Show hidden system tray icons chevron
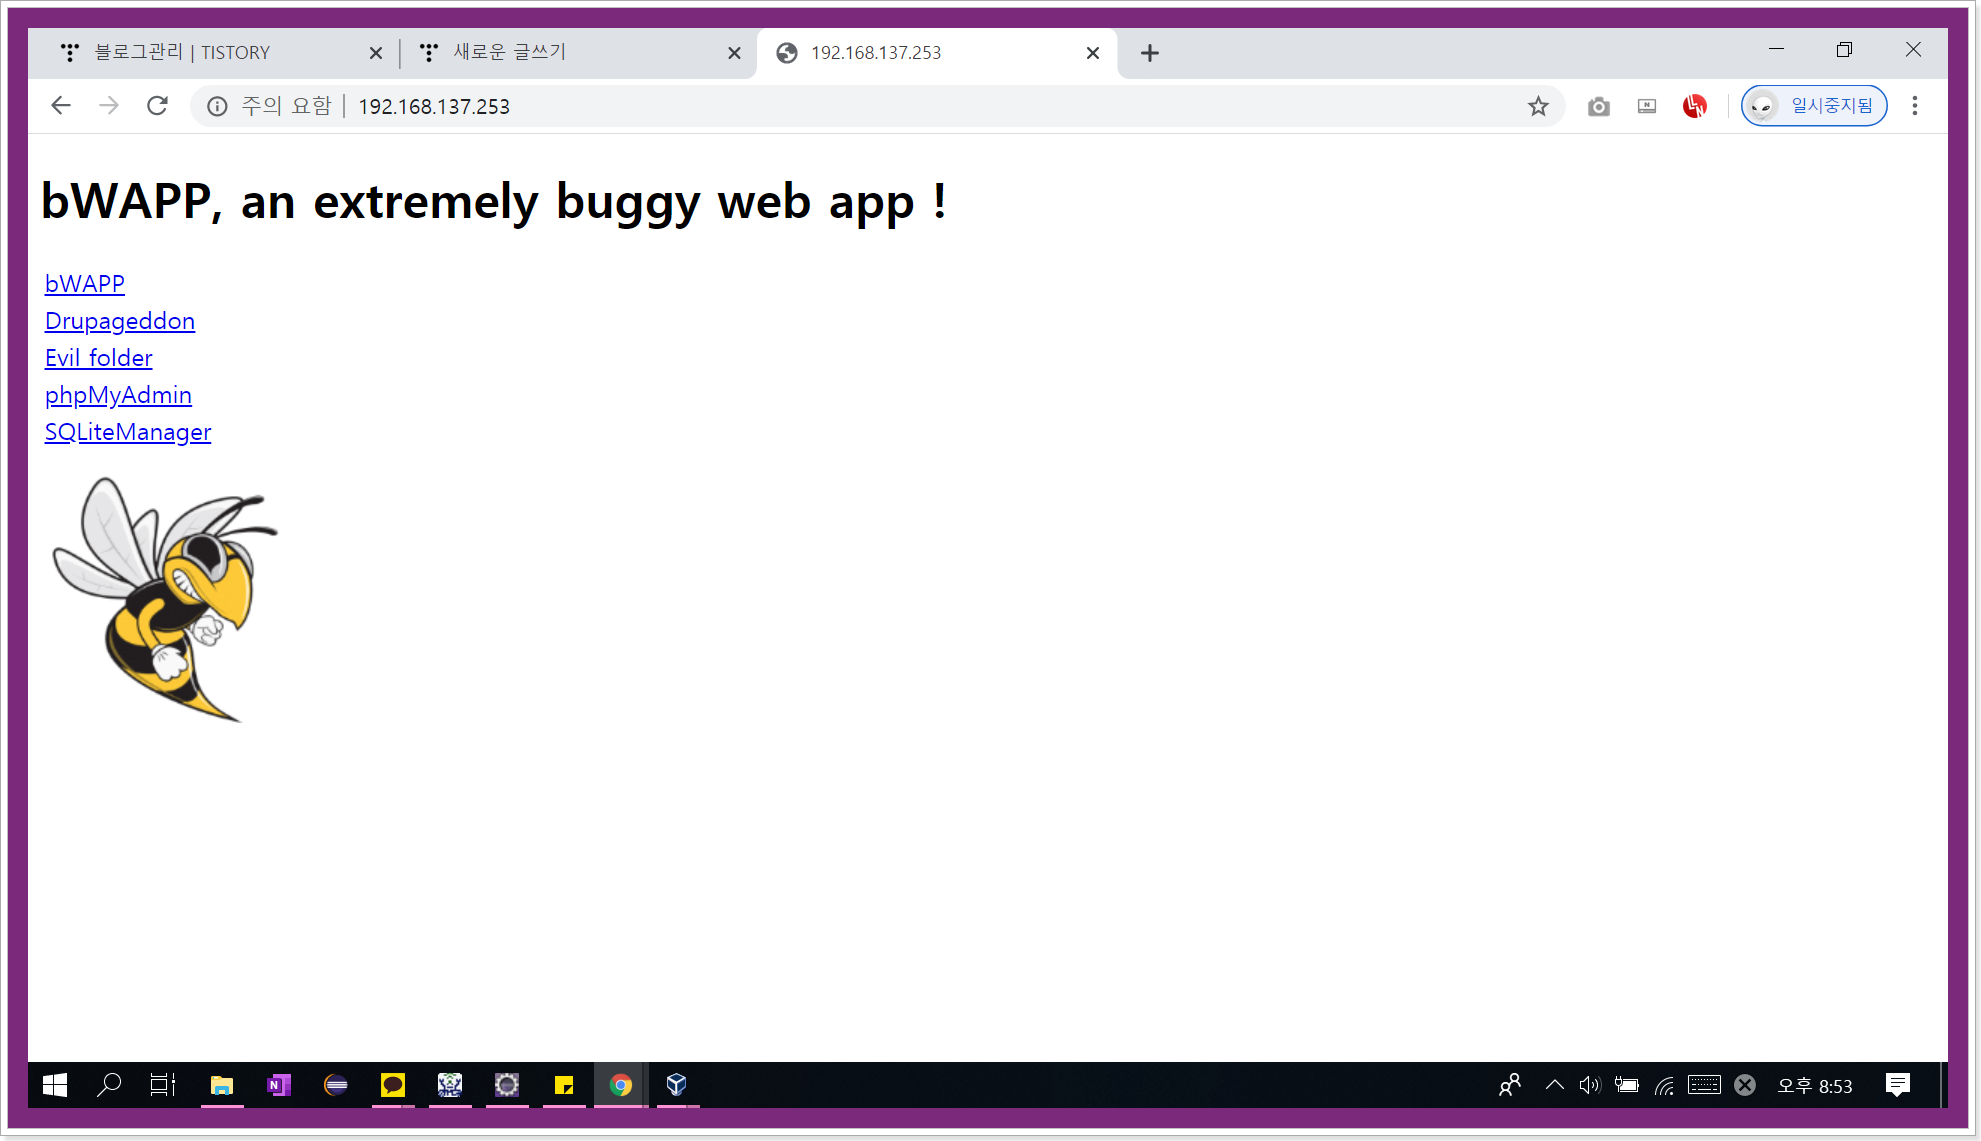The width and height of the screenshot is (1981, 1141). point(1554,1085)
